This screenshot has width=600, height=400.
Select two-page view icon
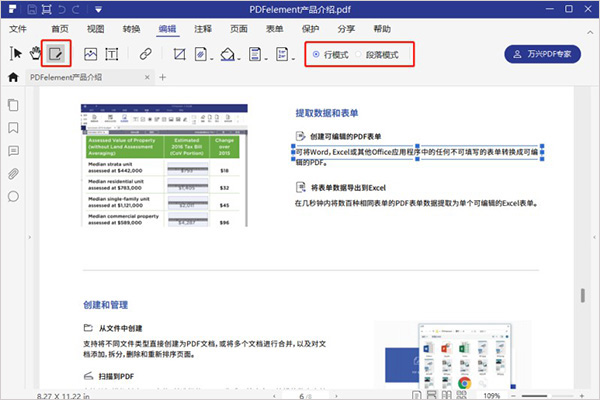point(446,395)
